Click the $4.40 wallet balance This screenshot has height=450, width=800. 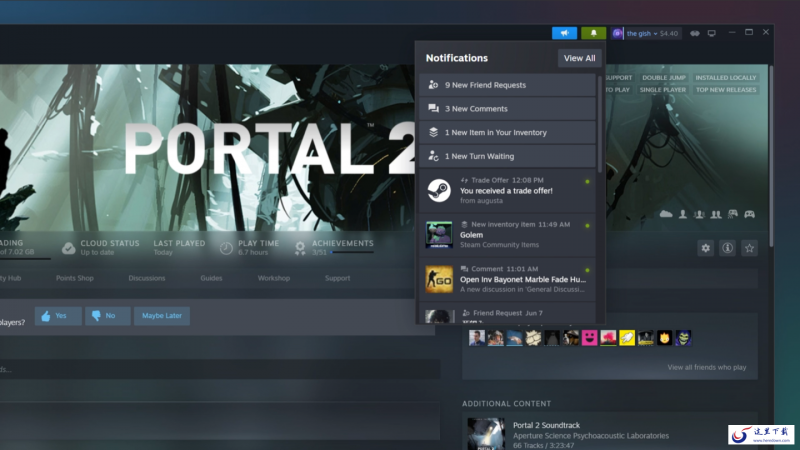click(x=669, y=34)
